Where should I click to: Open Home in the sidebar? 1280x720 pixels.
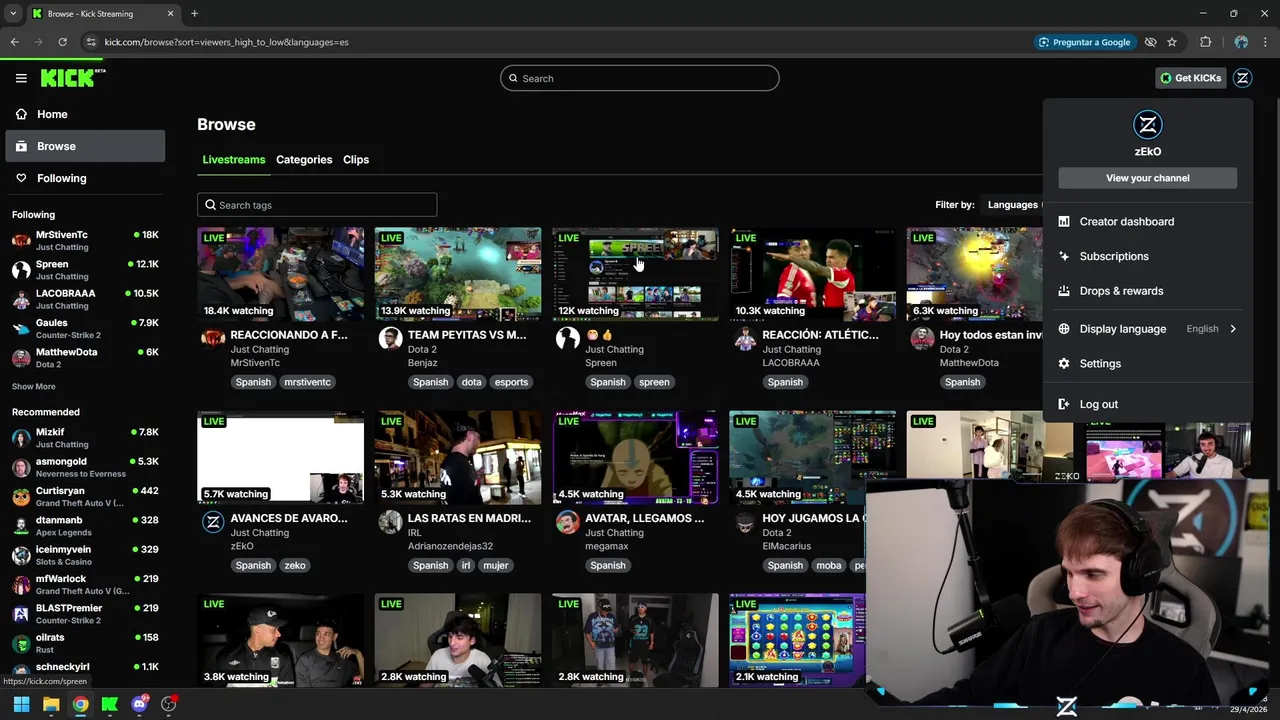pos(85,114)
